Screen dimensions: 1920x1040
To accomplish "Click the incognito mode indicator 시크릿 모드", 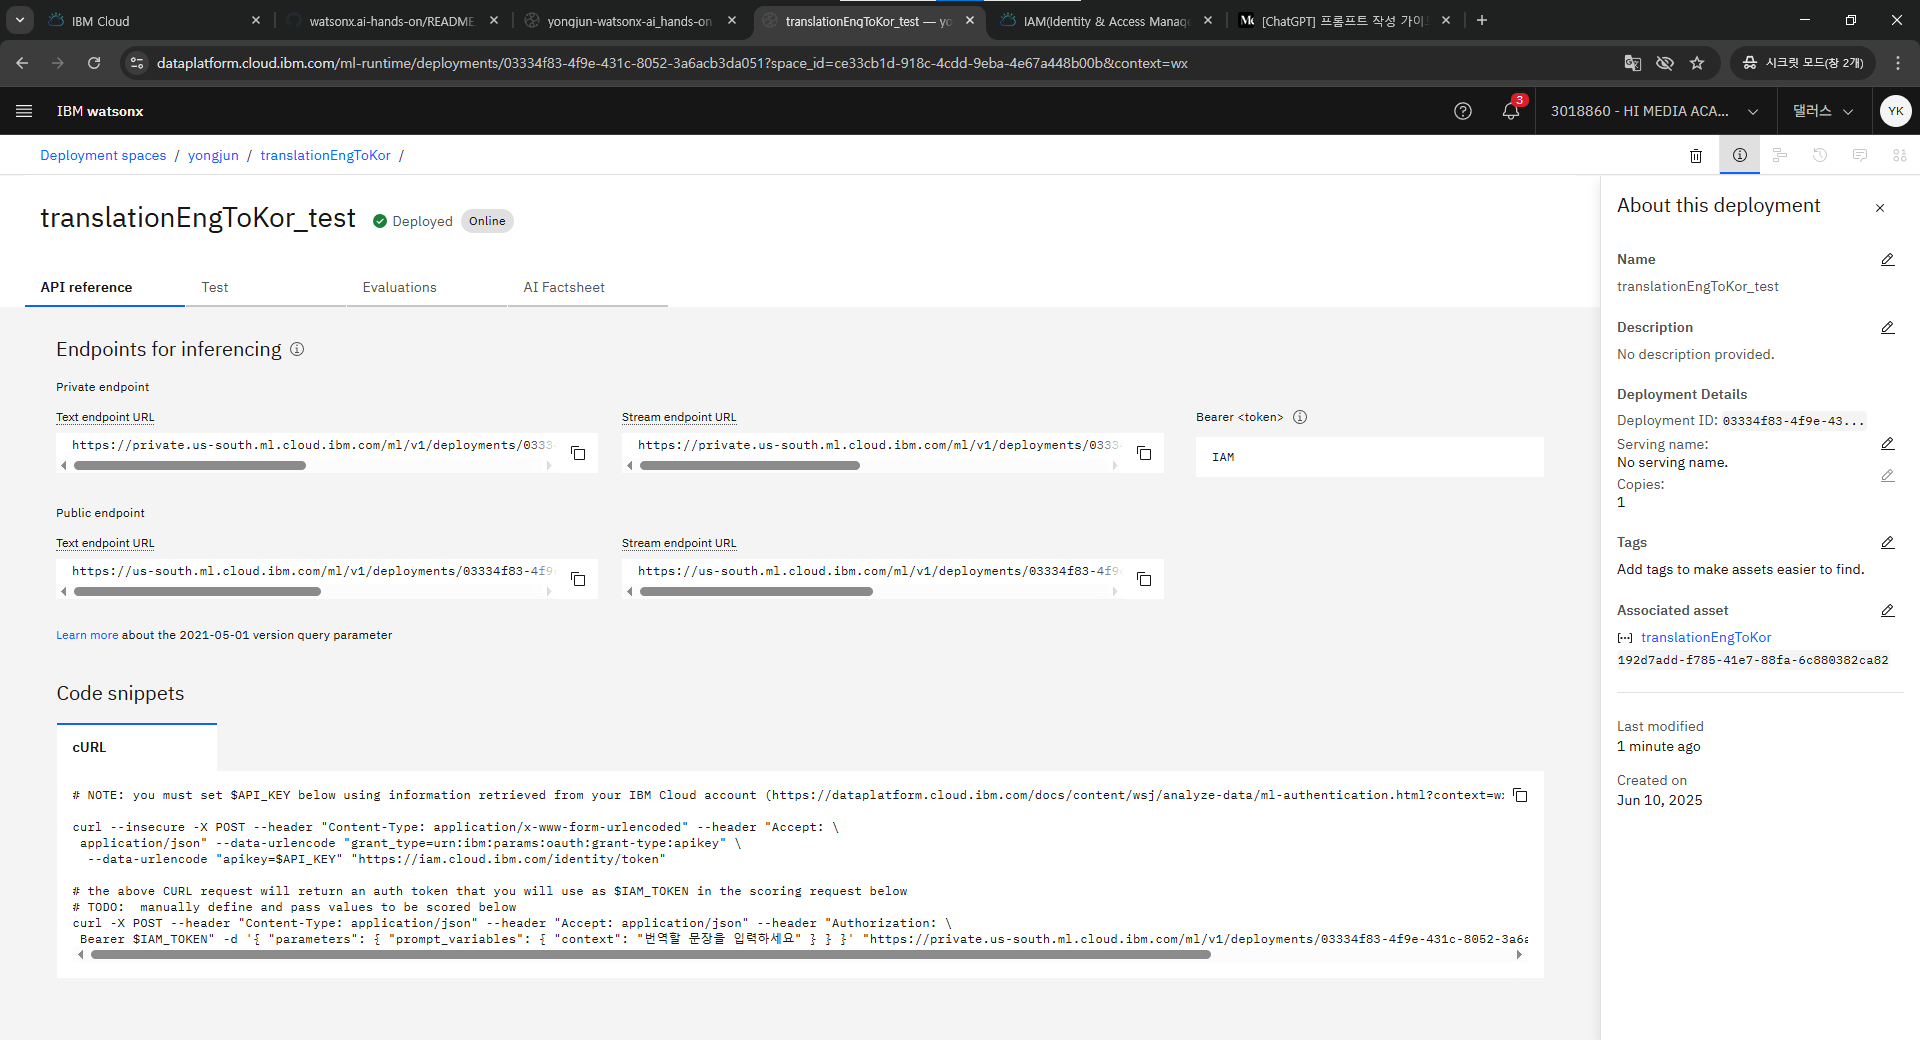I will tap(1803, 63).
